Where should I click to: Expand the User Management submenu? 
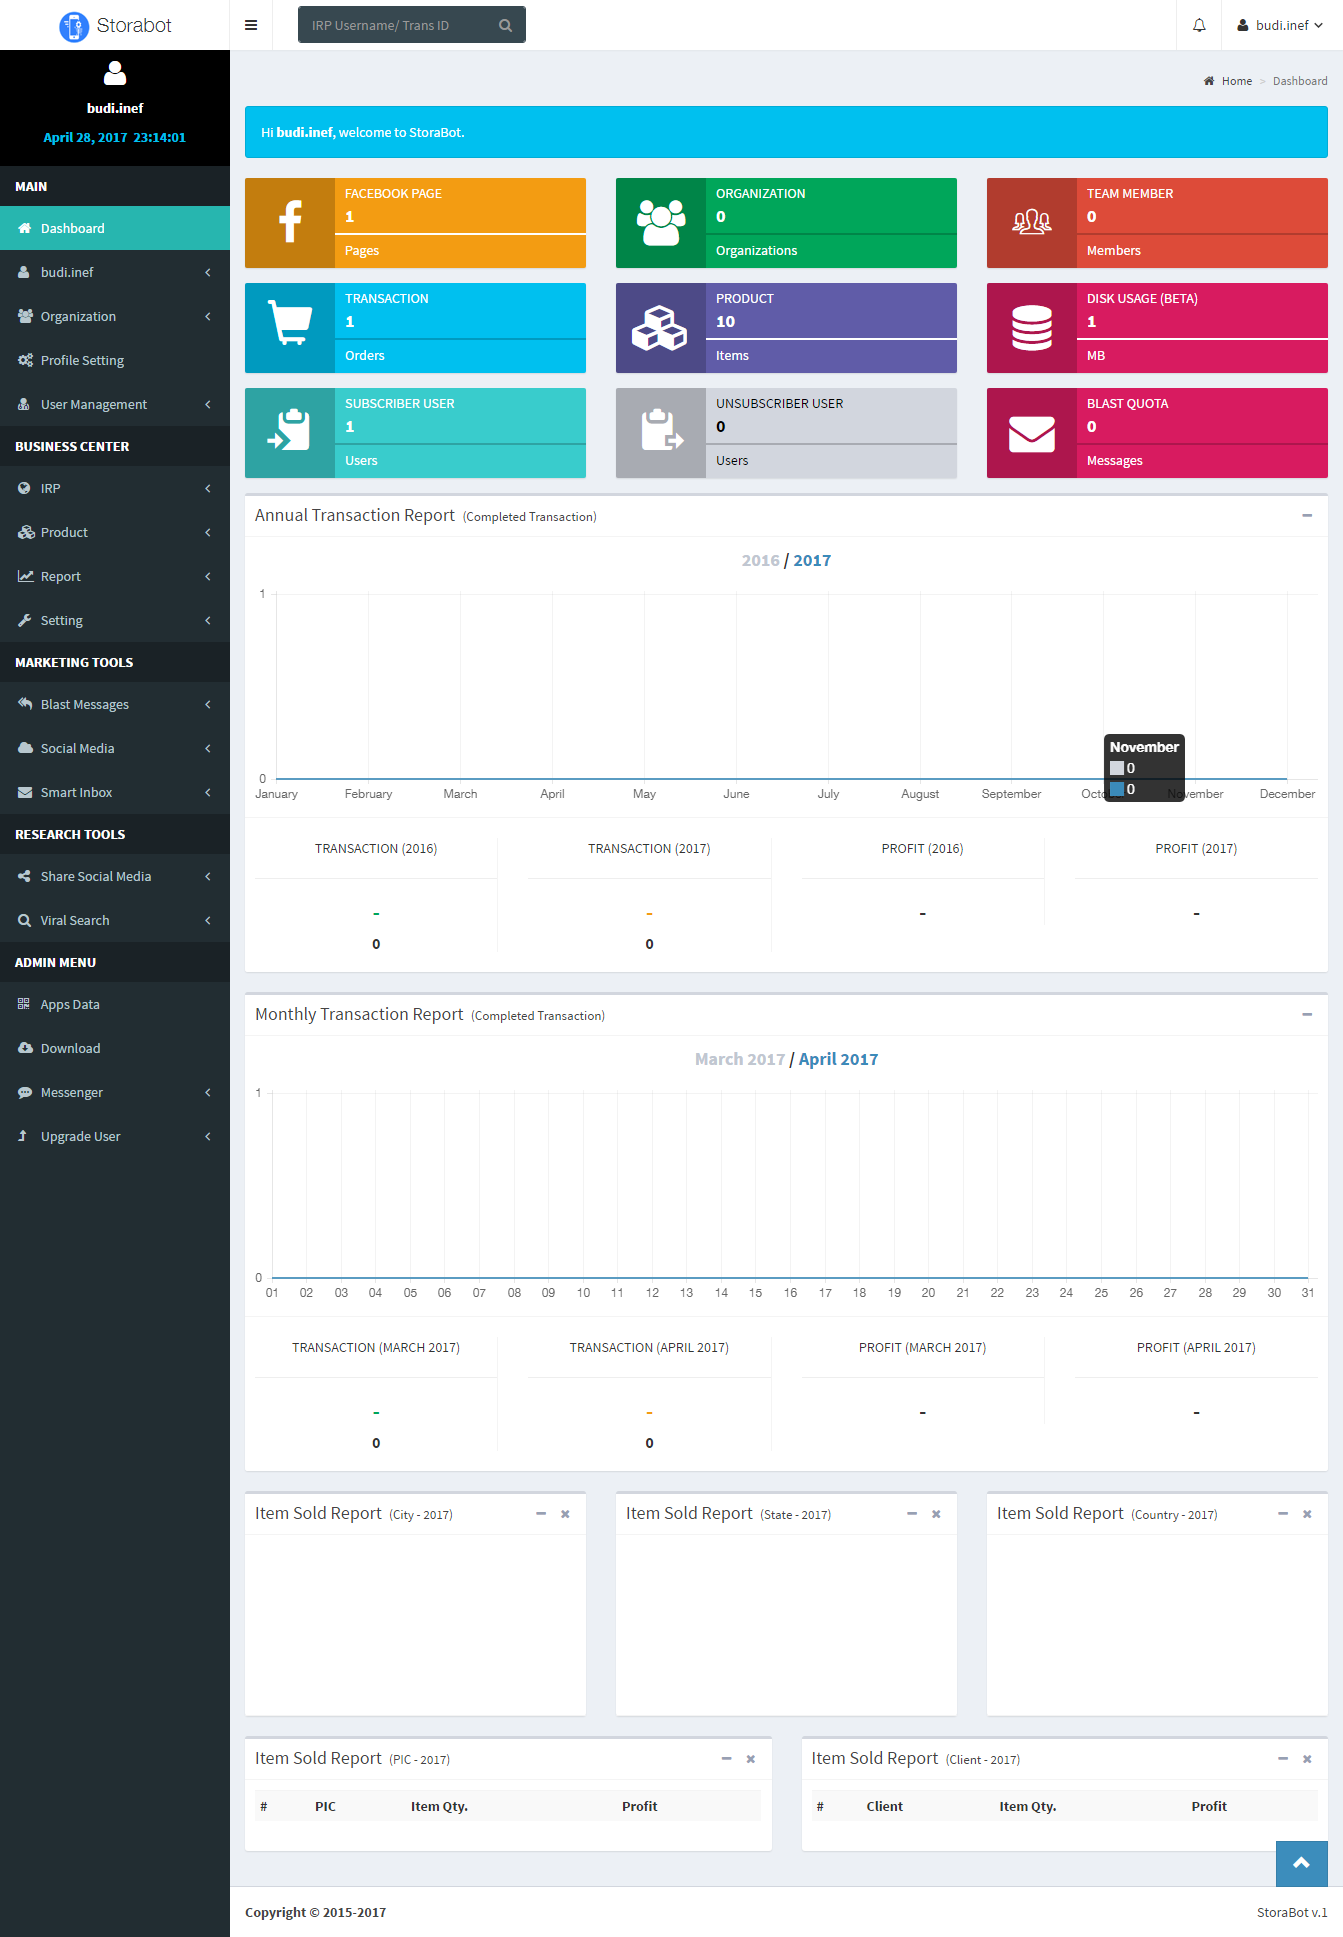point(115,404)
